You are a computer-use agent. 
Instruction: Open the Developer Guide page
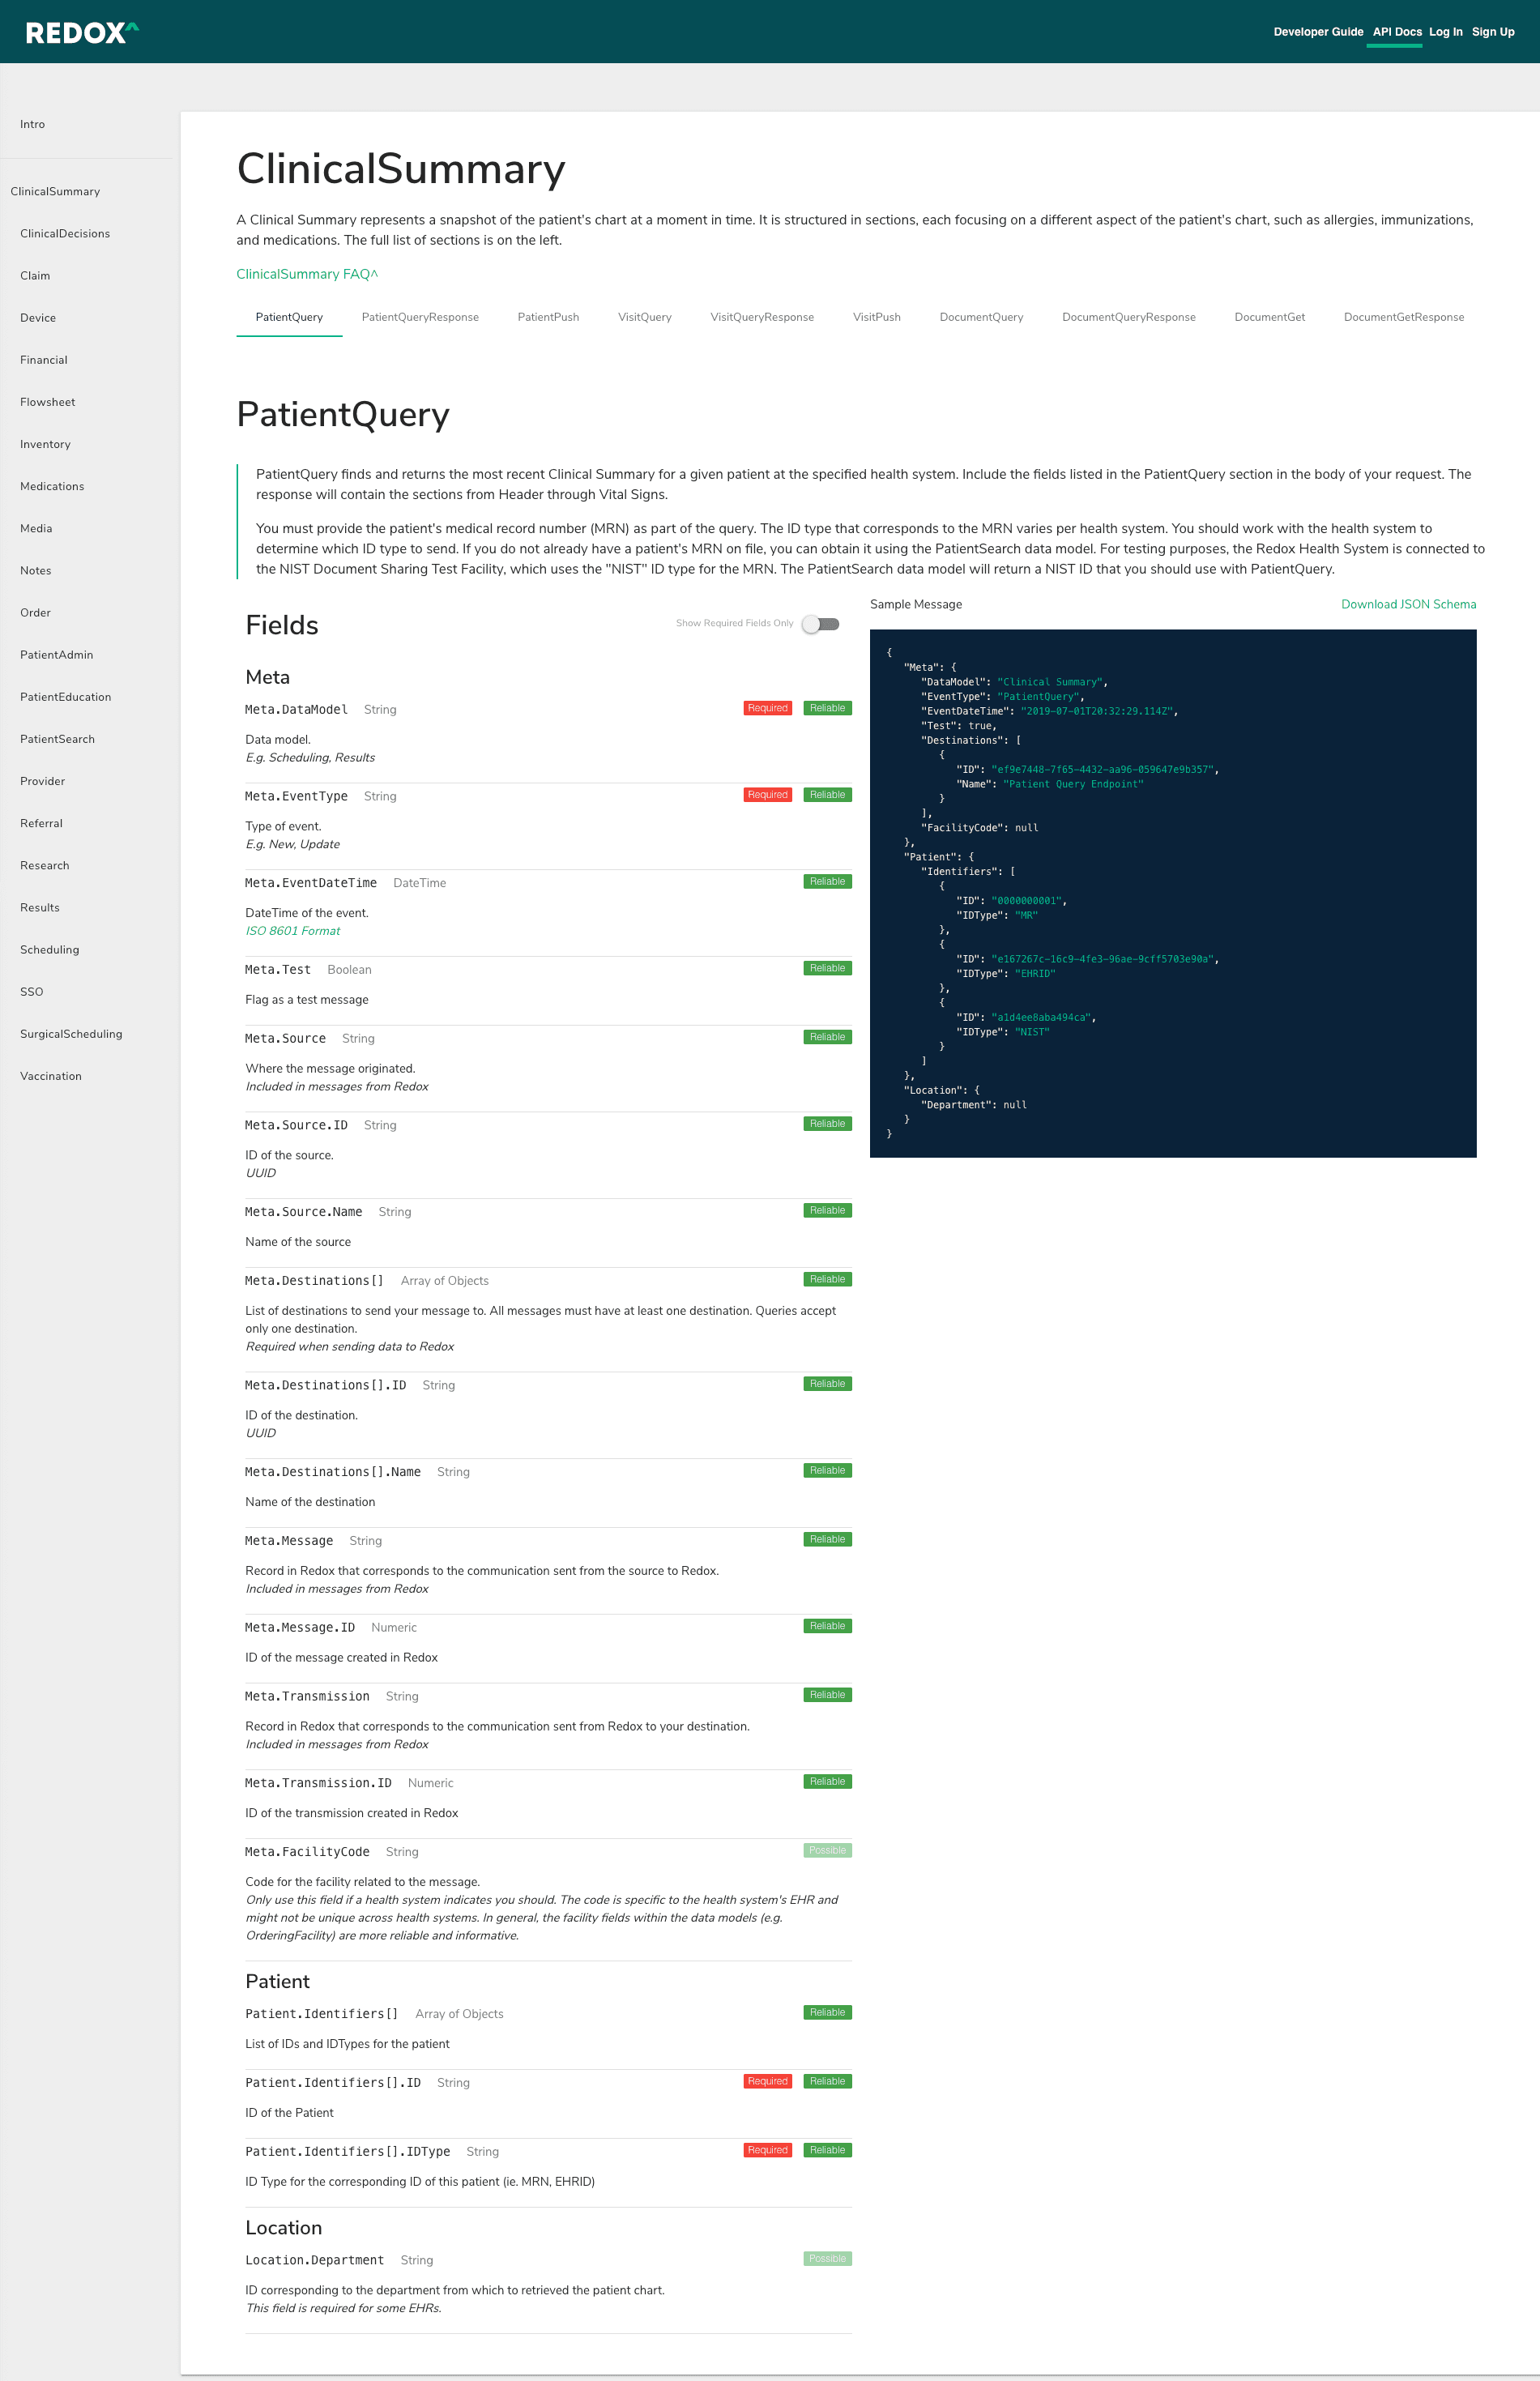pyautogui.click(x=1317, y=32)
